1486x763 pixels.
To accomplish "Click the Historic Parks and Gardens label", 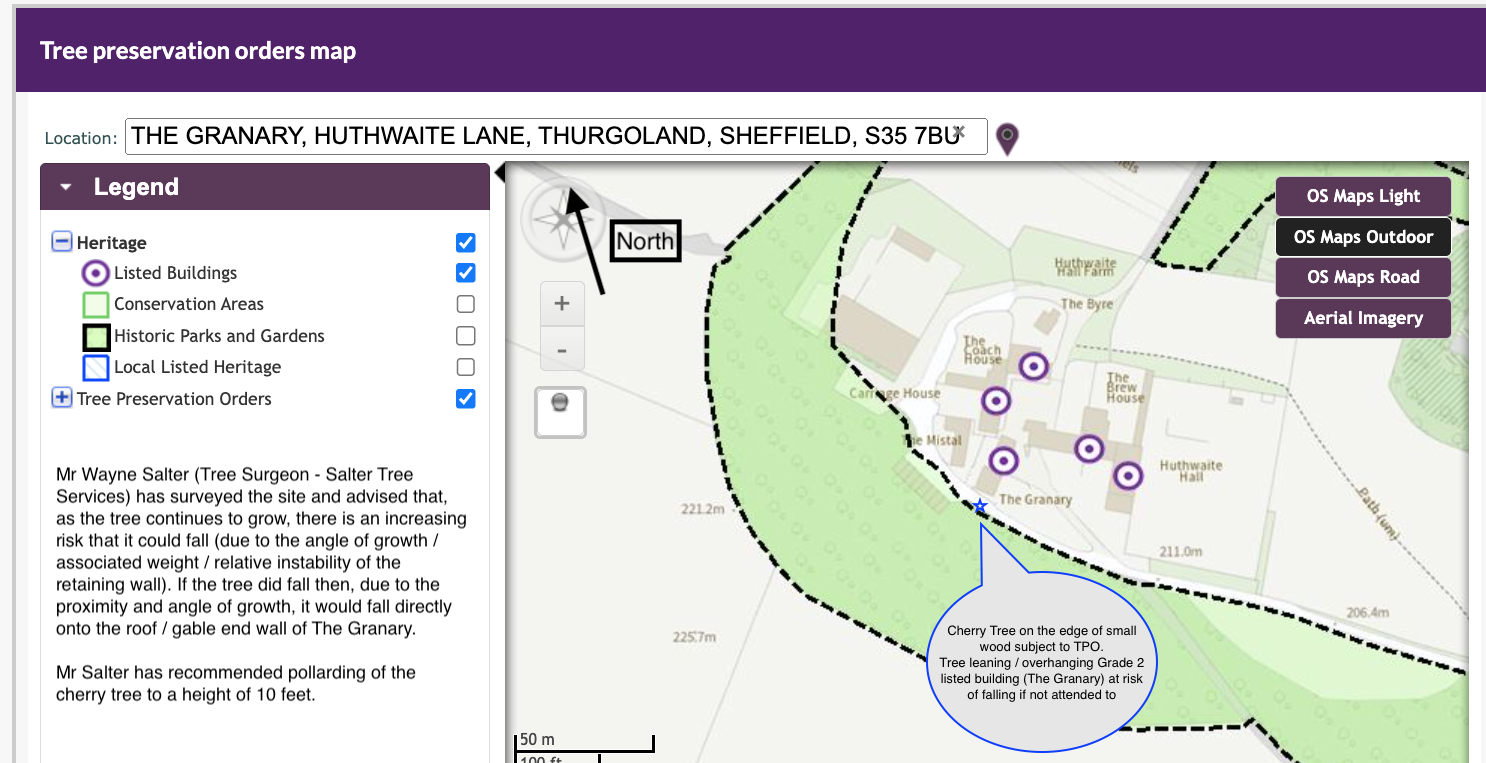I will click(x=220, y=336).
